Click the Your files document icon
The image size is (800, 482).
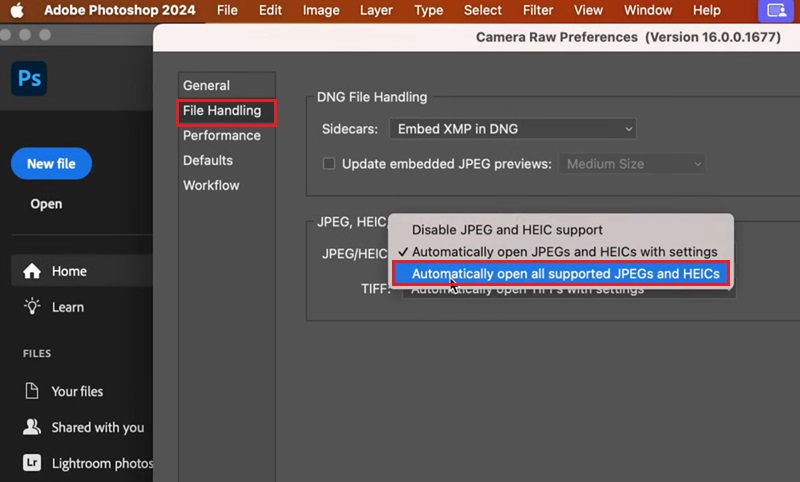[32, 391]
